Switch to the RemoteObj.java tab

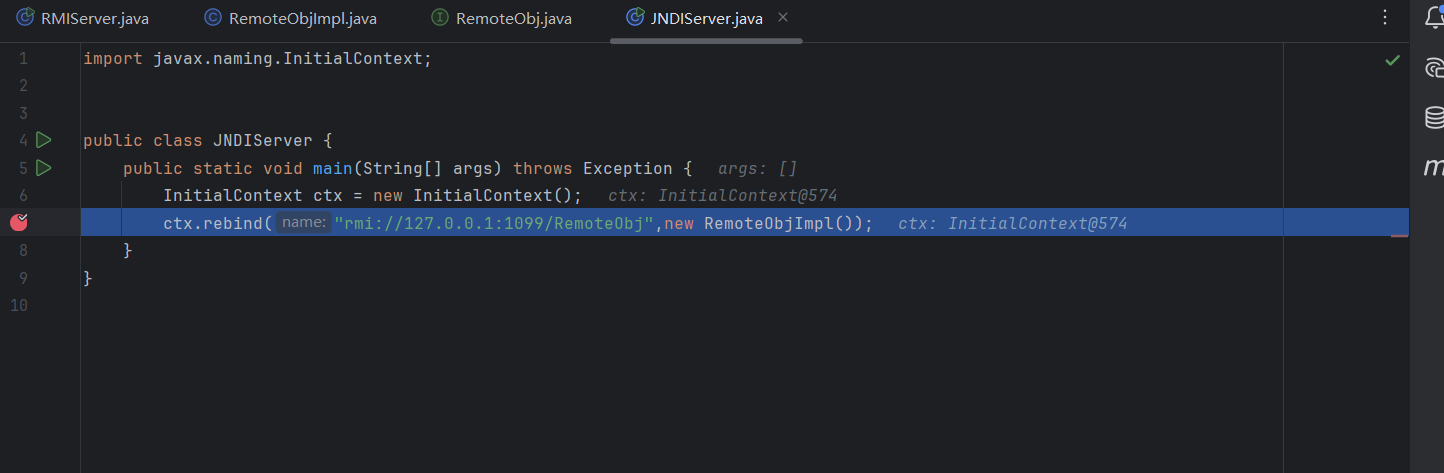513,18
